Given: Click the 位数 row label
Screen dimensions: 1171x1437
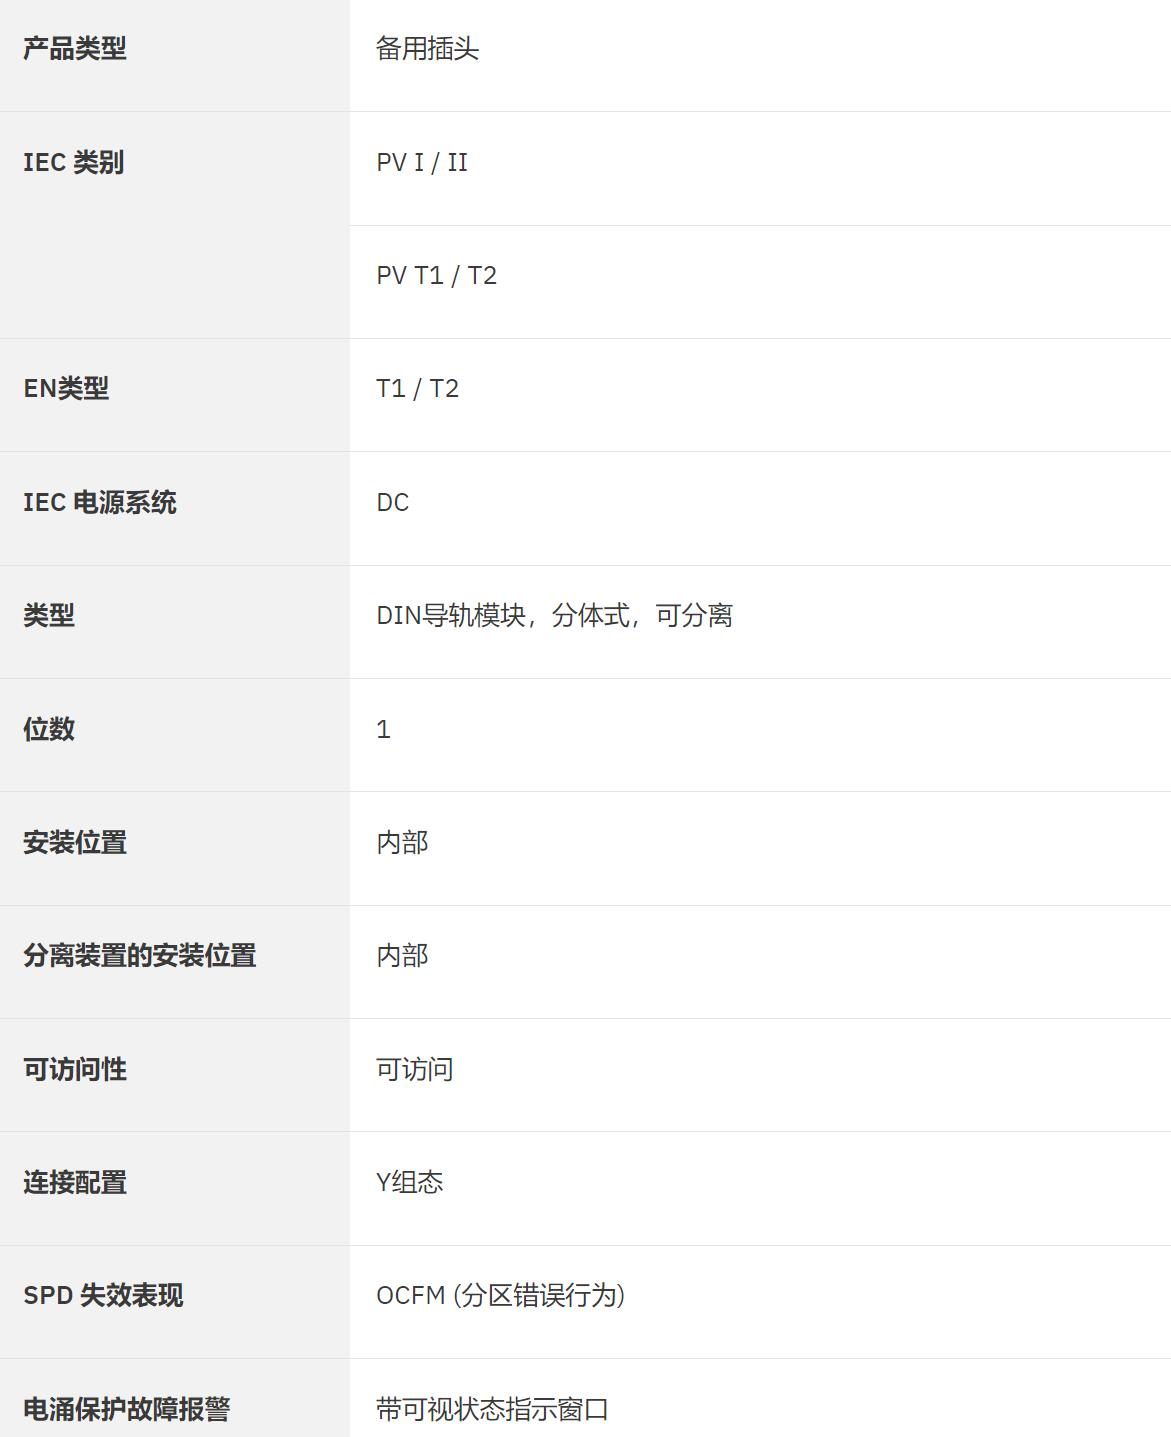Looking at the screenshot, I should click(x=49, y=729).
